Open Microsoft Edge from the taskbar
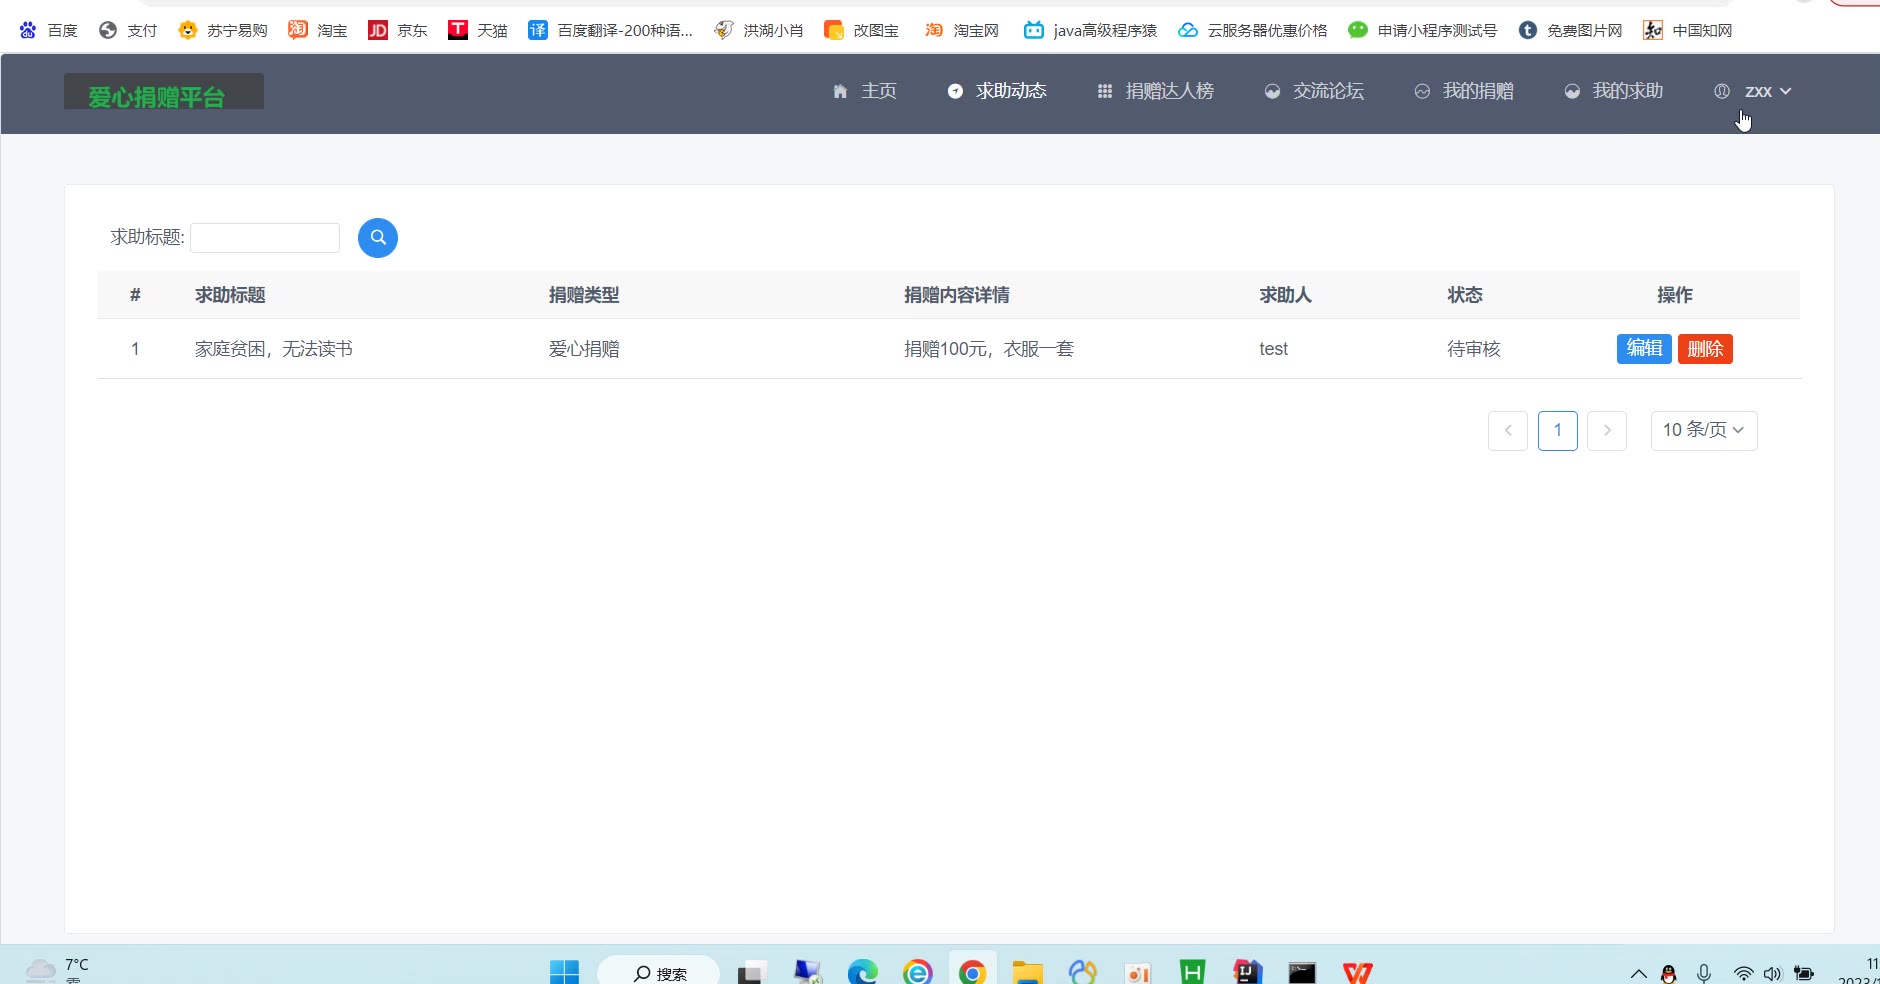Image resolution: width=1880 pixels, height=984 pixels. 862,972
